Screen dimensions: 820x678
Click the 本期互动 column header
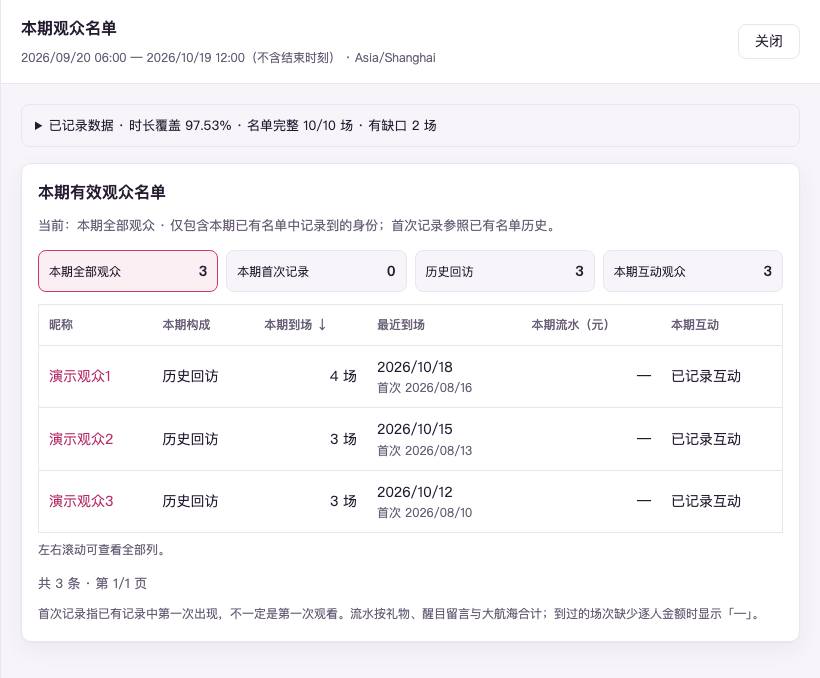(x=695, y=325)
